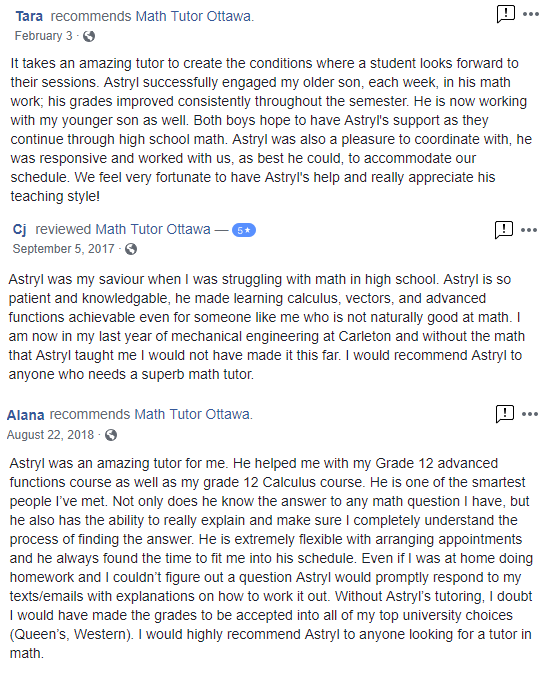Screen dimensions: 554x679
Task: Click the September 5, 2017 date link
Action: pyautogui.click(x=64, y=249)
